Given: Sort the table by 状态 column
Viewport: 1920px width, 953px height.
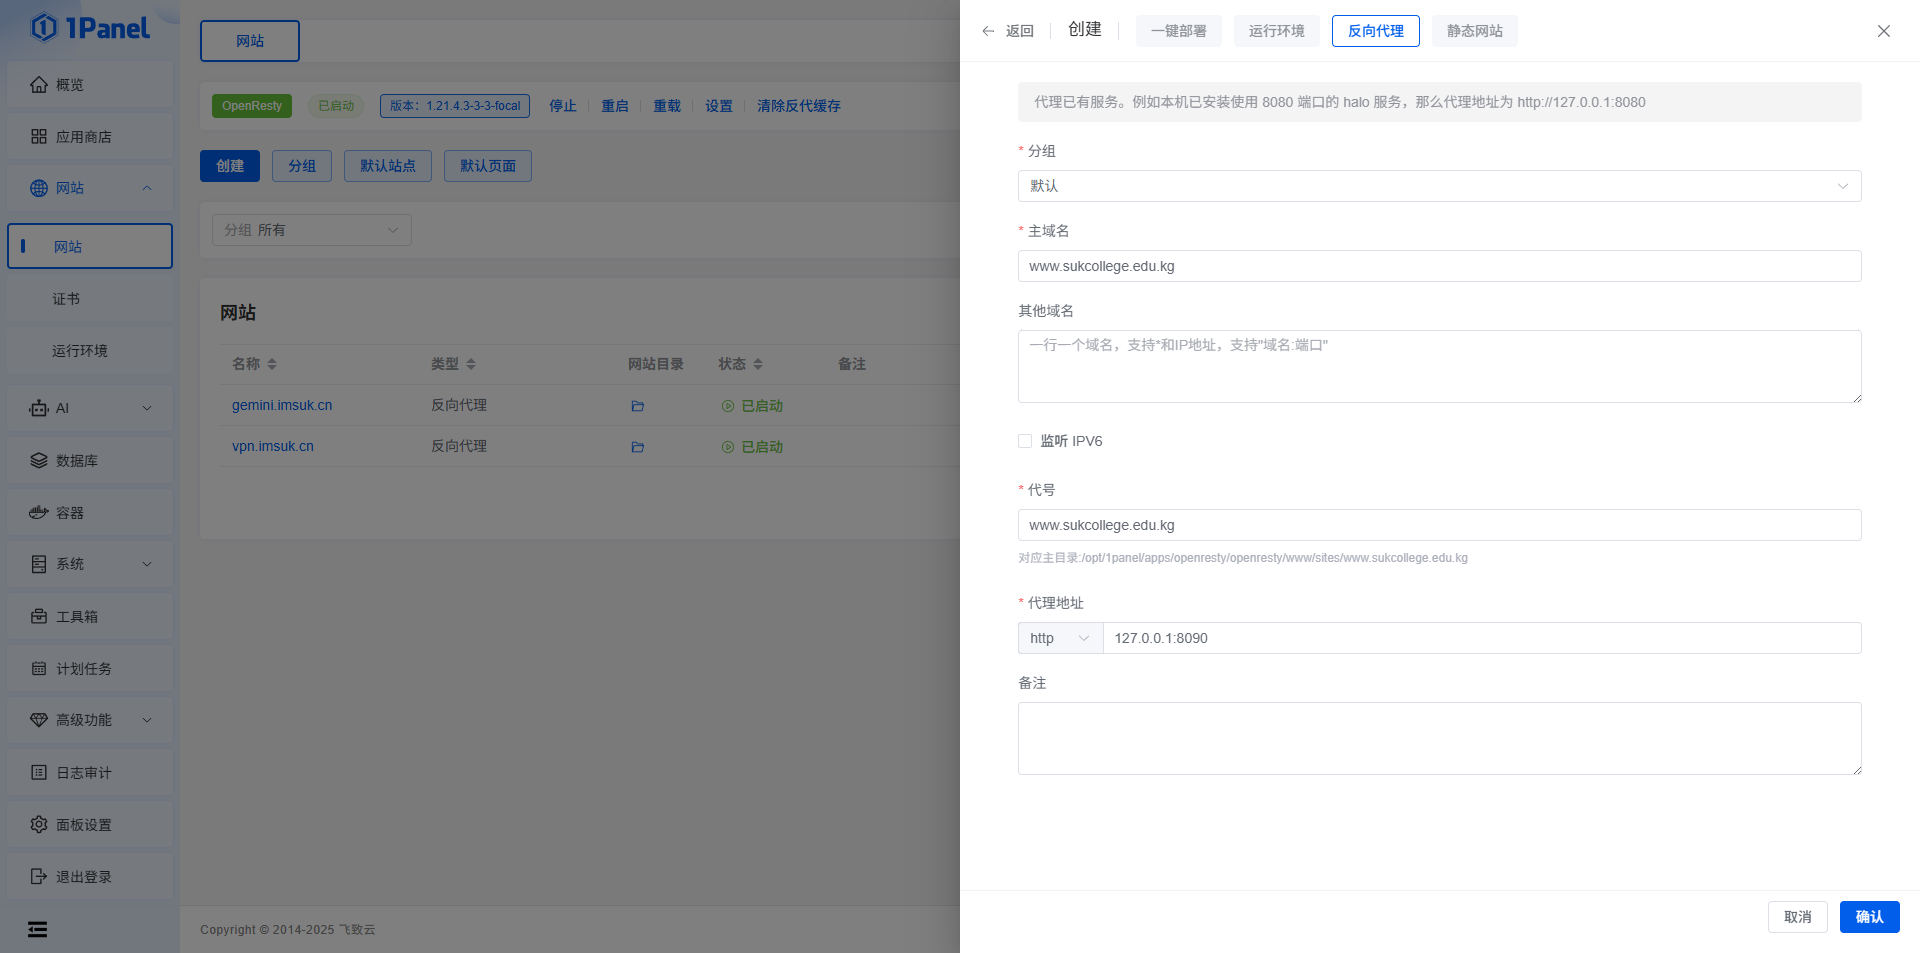Looking at the screenshot, I should pos(757,364).
